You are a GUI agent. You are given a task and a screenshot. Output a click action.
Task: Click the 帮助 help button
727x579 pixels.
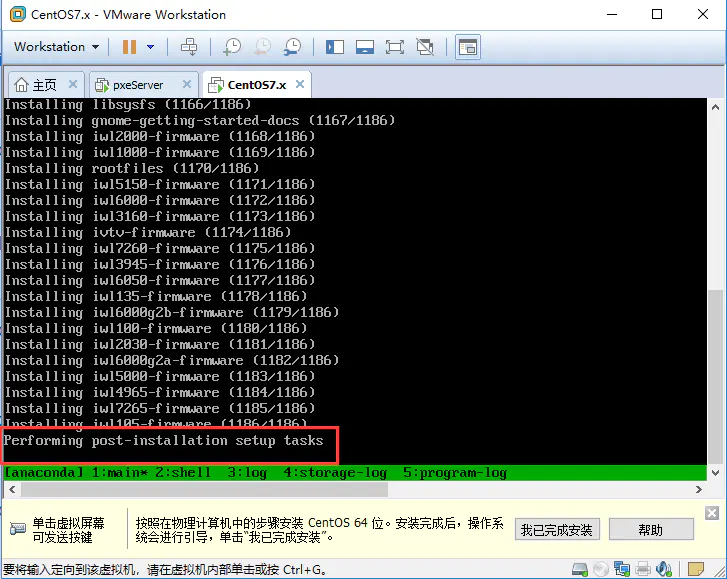click(x=651, y=529)
